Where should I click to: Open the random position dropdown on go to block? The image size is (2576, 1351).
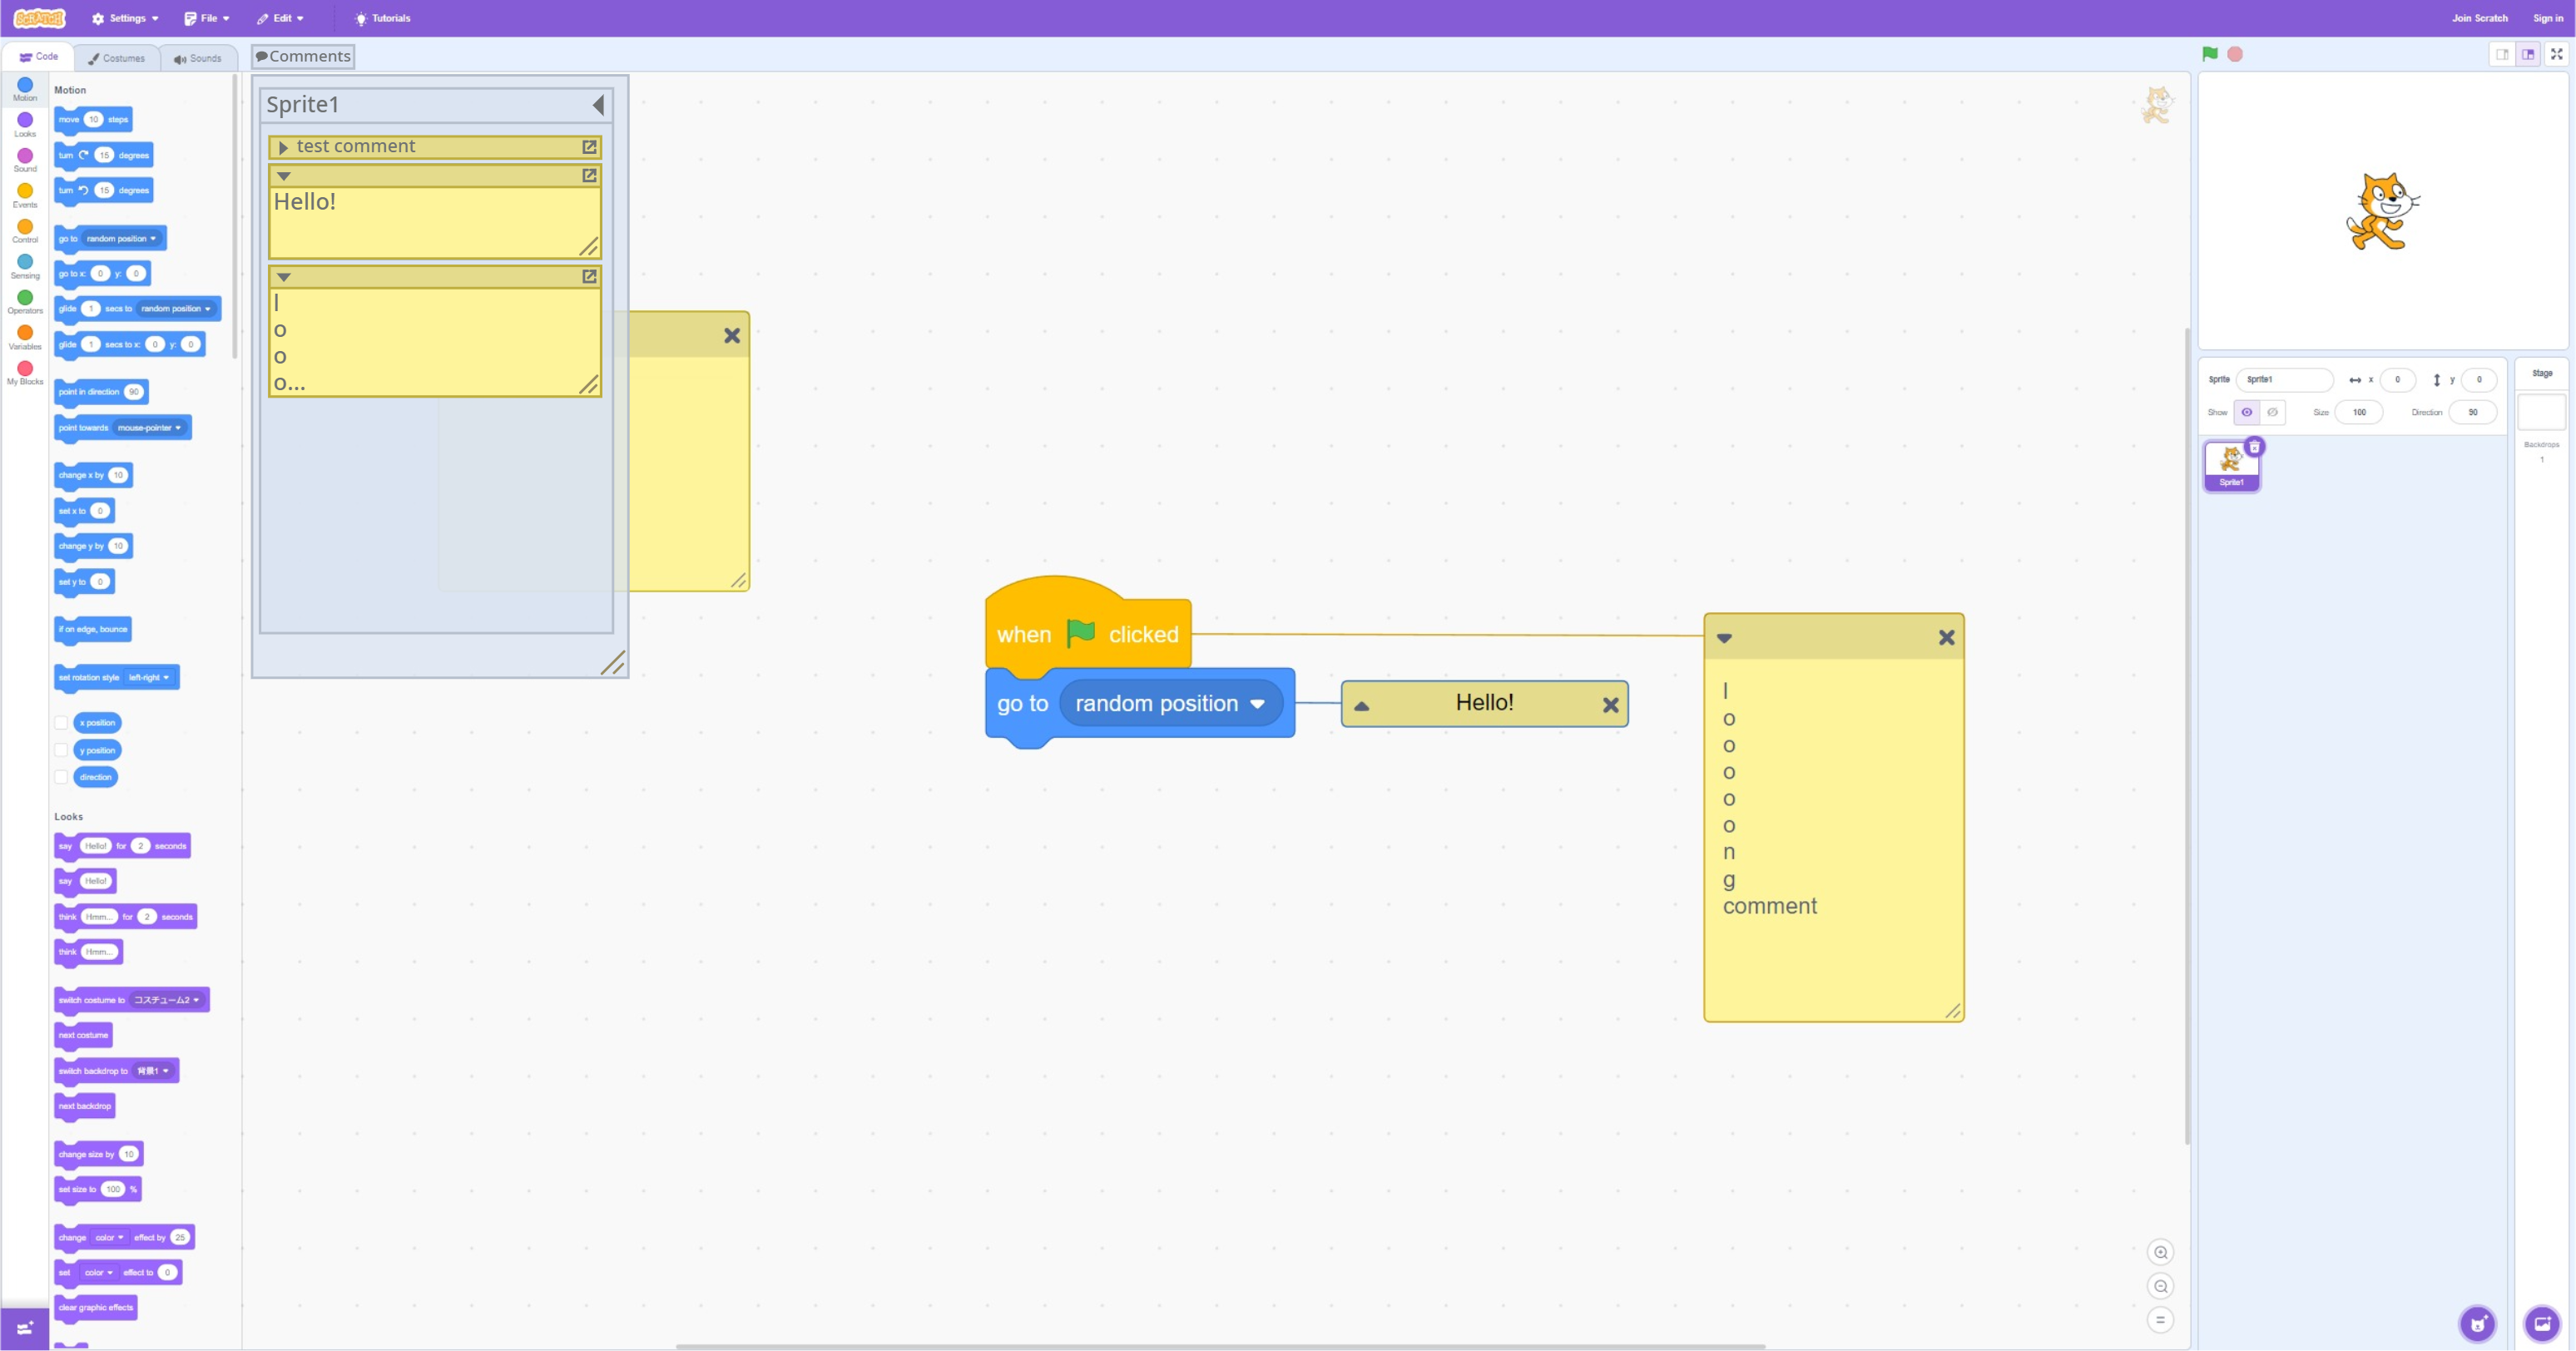click(1257, 704)
